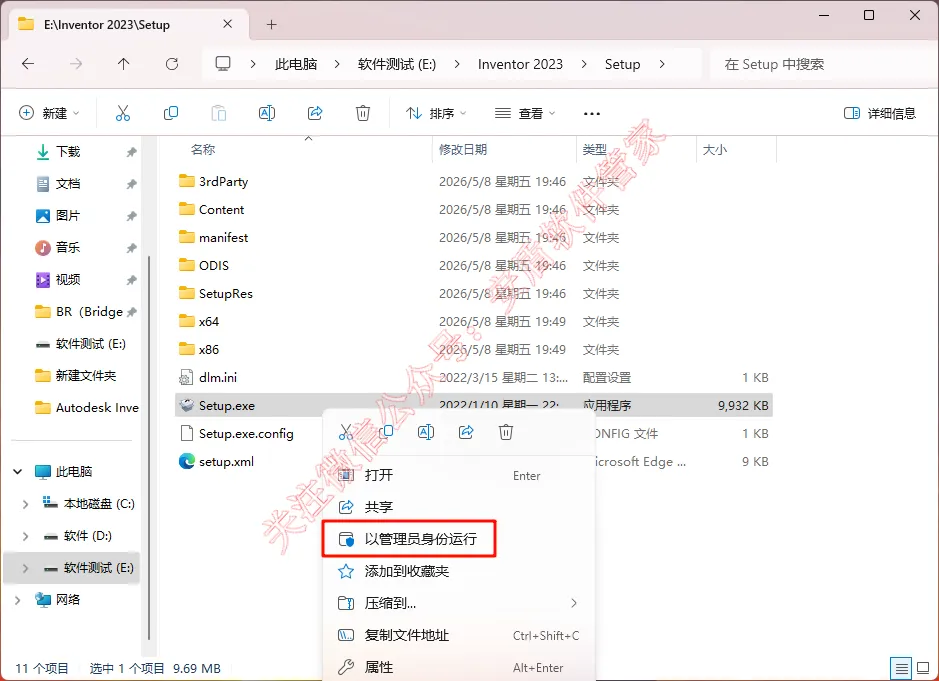Collapse the 此电脑 tree node
The height and width of the screenshot is (681, 939).
[18, 472]
